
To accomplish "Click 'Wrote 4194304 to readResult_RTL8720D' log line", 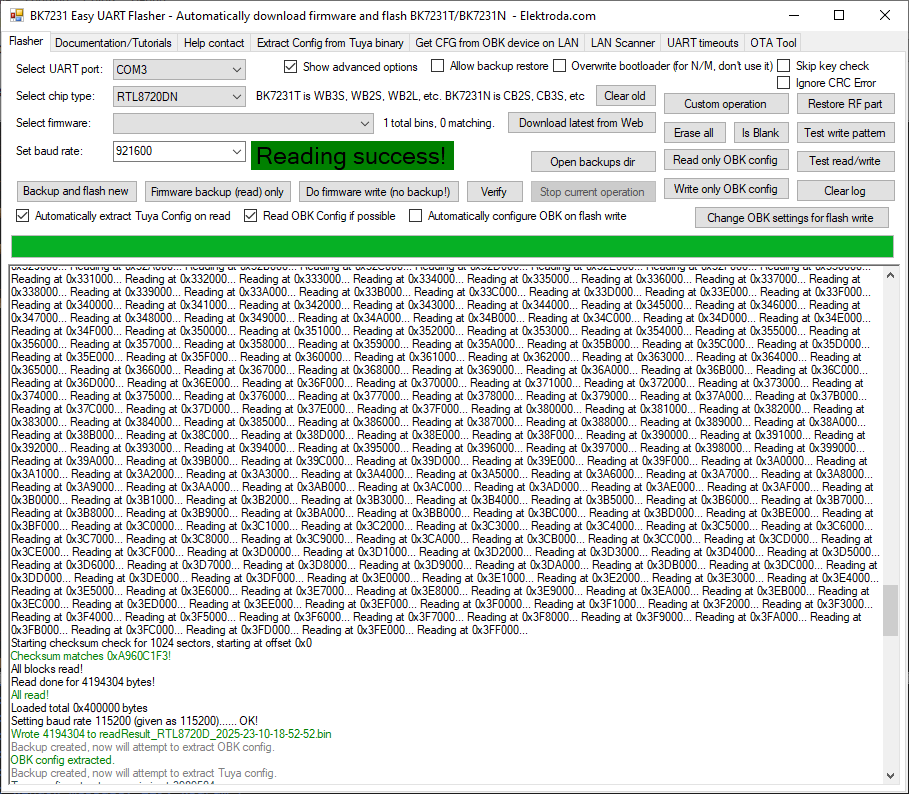I will click(172, 734).
